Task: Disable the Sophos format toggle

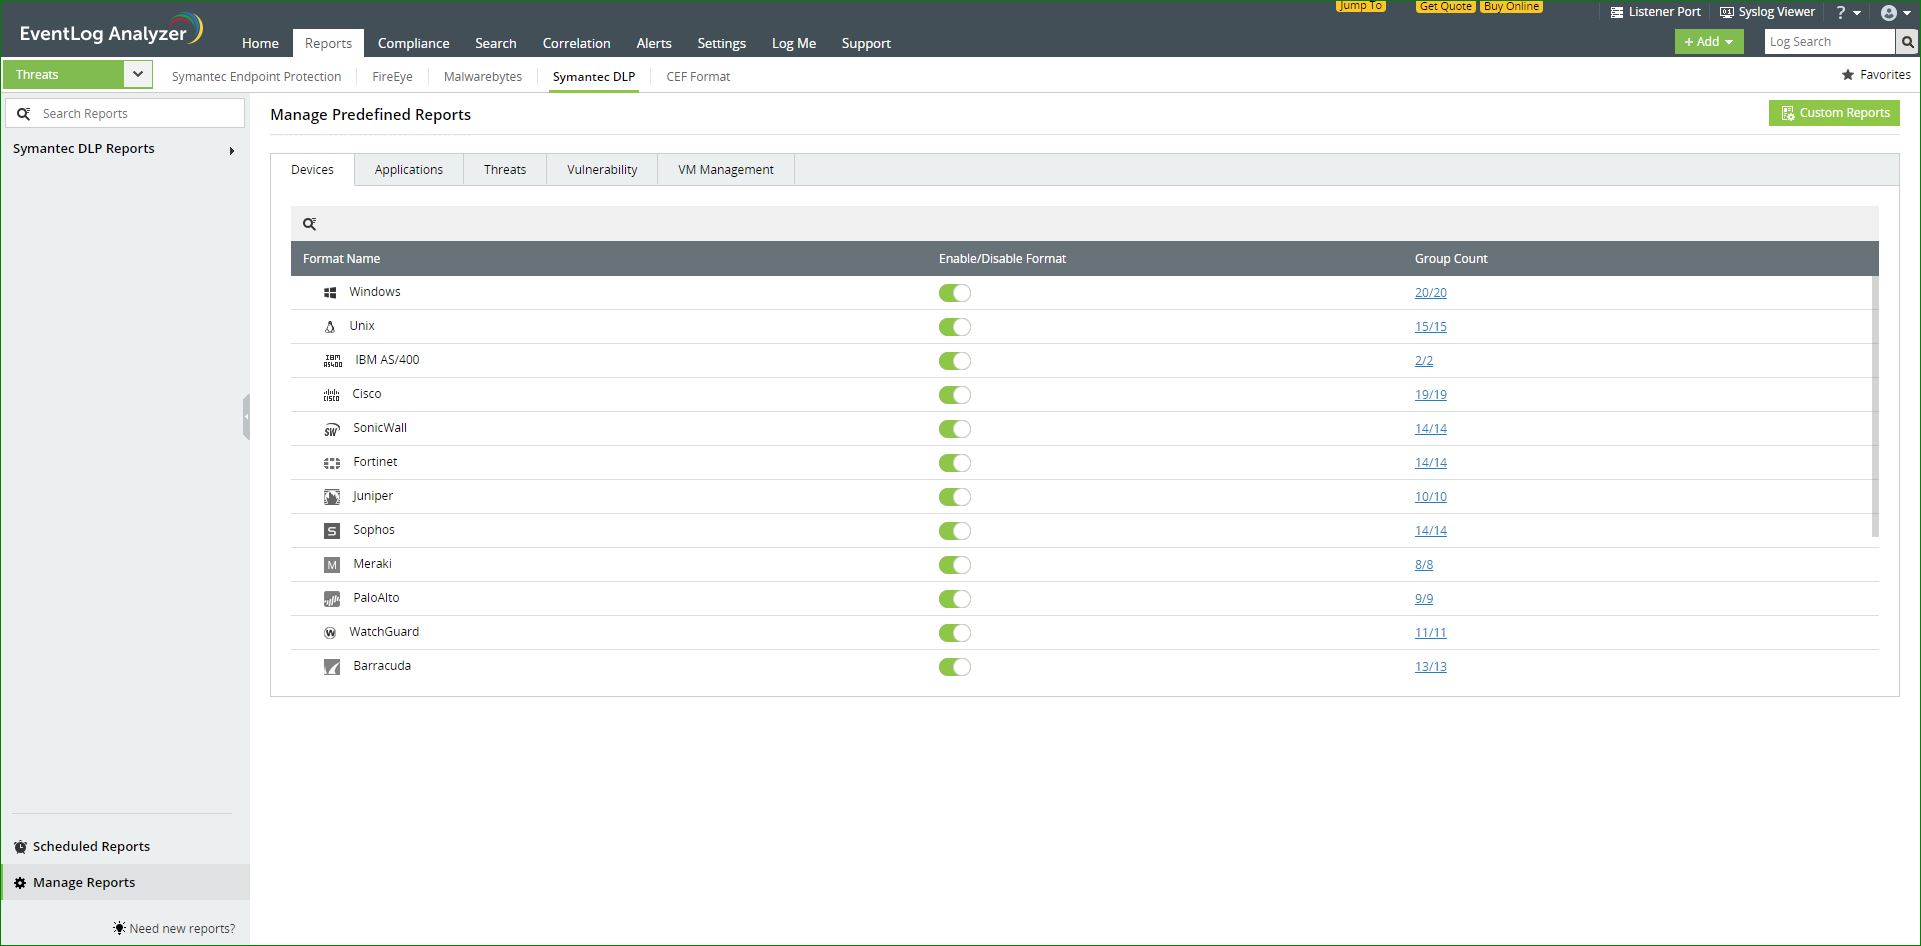Action: pos(955,531)
